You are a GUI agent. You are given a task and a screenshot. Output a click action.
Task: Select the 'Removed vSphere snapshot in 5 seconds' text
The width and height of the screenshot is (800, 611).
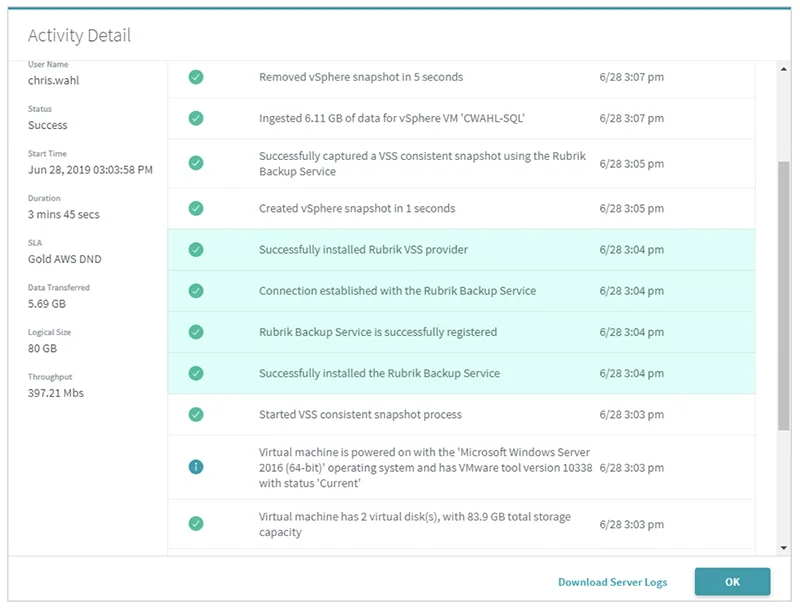[361, 77]
